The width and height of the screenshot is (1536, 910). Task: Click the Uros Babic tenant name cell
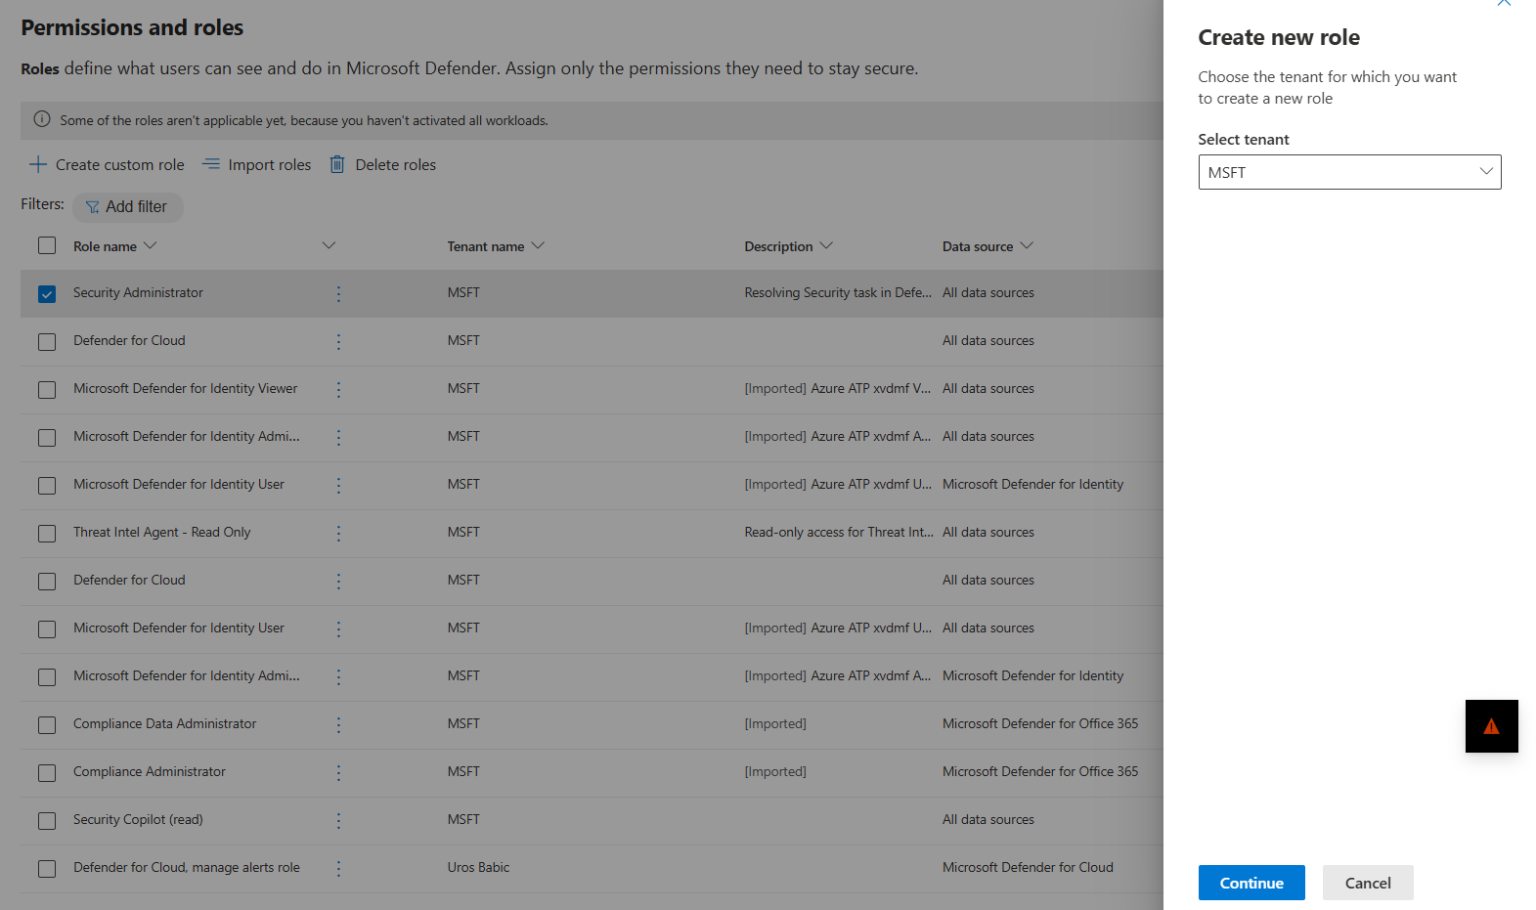click(478, 867)
